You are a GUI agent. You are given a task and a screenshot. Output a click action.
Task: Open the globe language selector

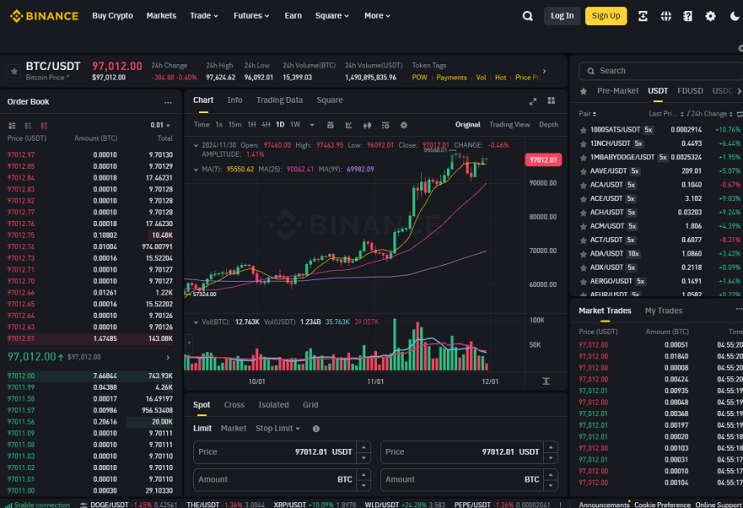coord(666,16)
